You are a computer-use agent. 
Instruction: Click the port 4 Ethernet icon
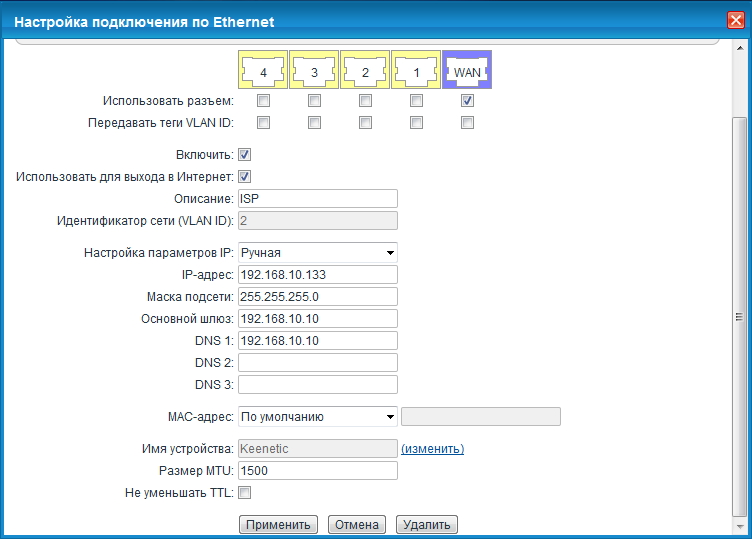(x=263, y=71)
